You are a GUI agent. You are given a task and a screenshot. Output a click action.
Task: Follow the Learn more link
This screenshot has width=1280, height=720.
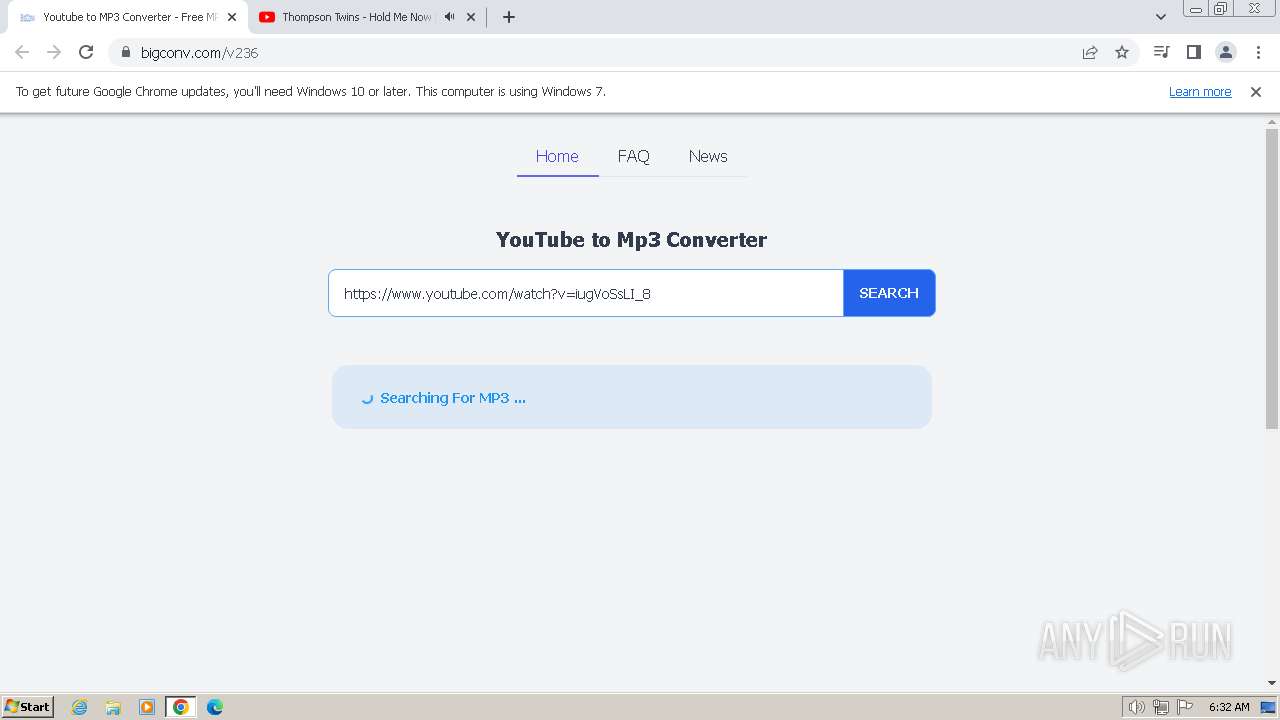coord(1200,91)
